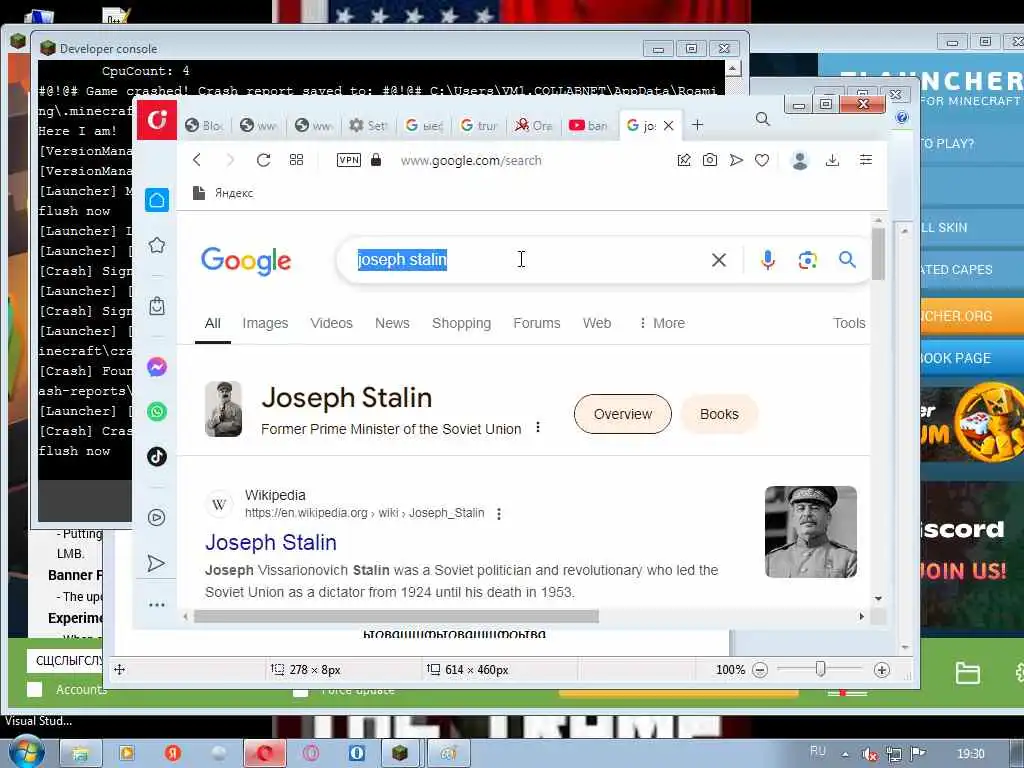Select the Web search tab
The image size is (1024, 768).
[x=597, y=323]
